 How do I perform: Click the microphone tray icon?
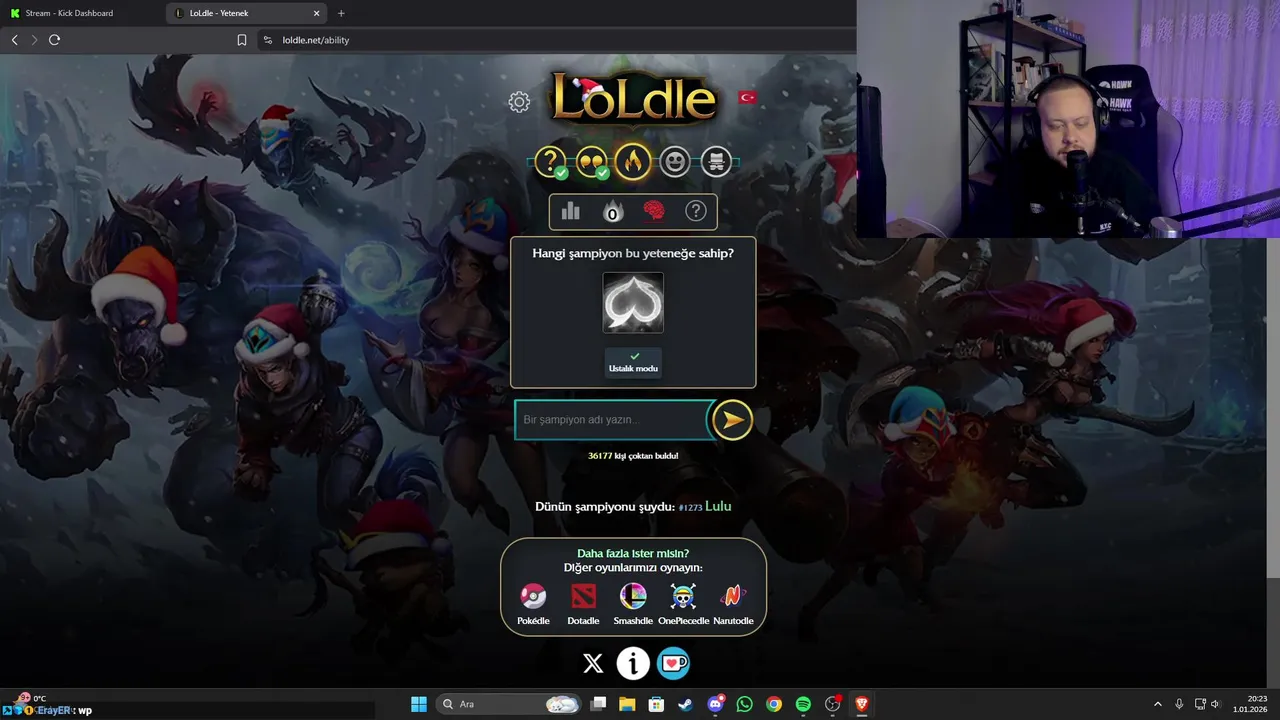point(1179,704)
